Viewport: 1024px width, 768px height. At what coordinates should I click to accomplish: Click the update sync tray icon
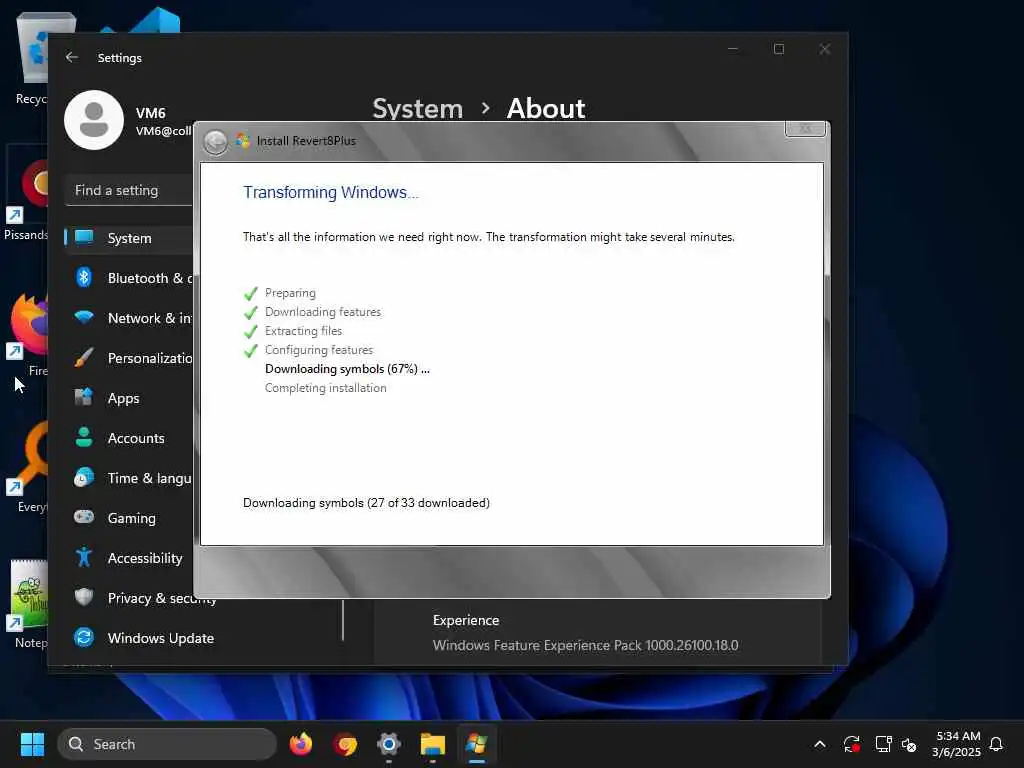[852, 744]
